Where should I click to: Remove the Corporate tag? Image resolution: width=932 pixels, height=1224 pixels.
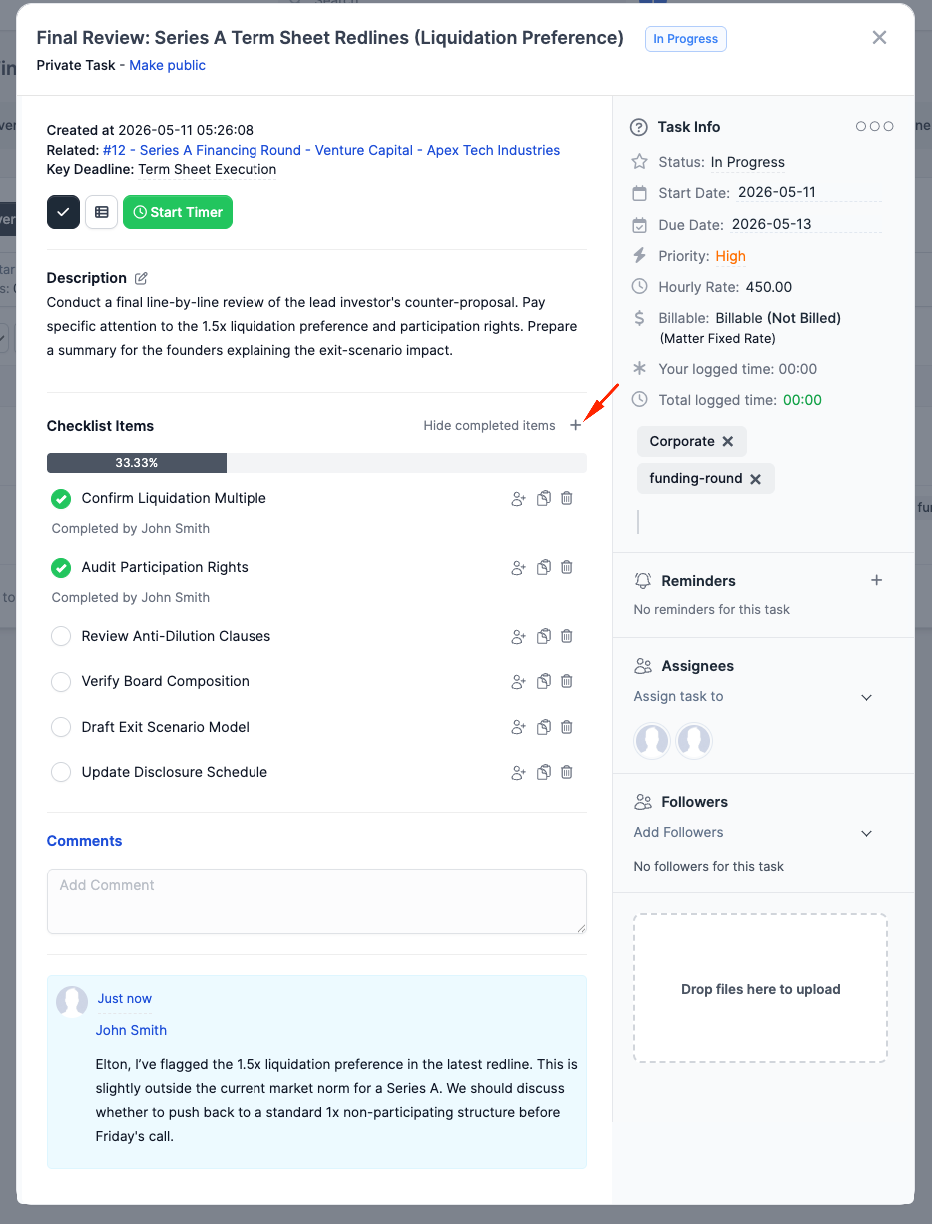pos(727,441)
